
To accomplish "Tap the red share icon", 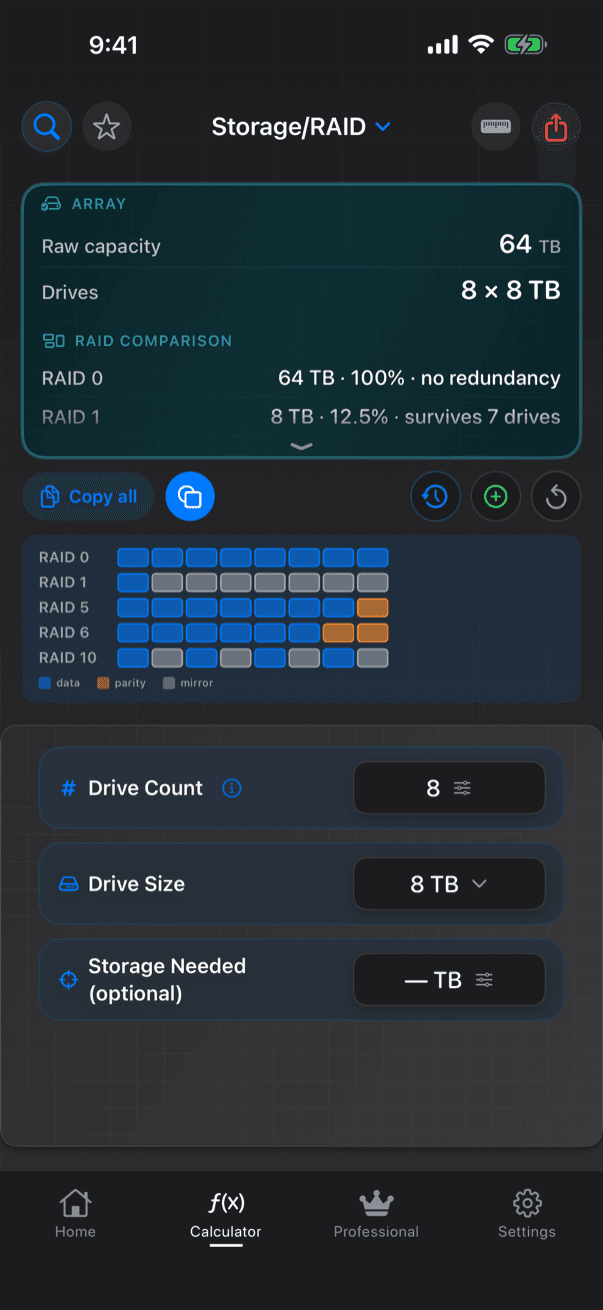I will click(556, 127).
